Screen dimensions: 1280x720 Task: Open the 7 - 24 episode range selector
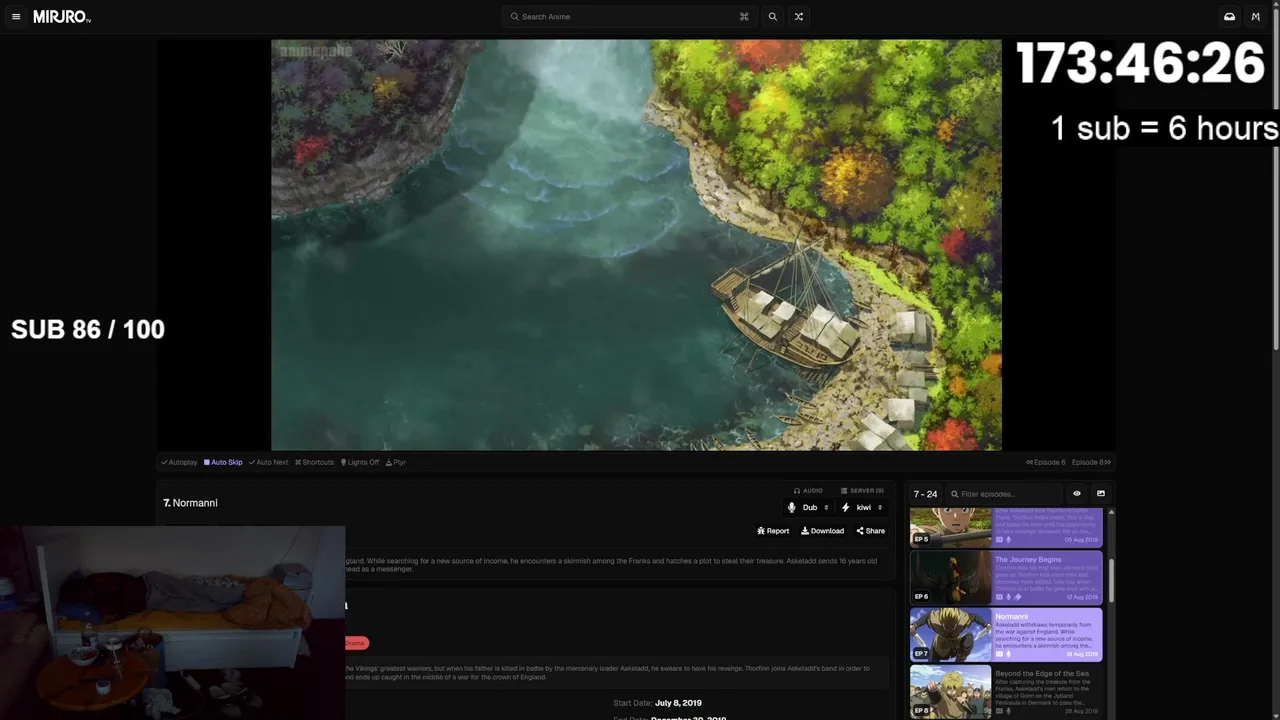coord(925,494)
